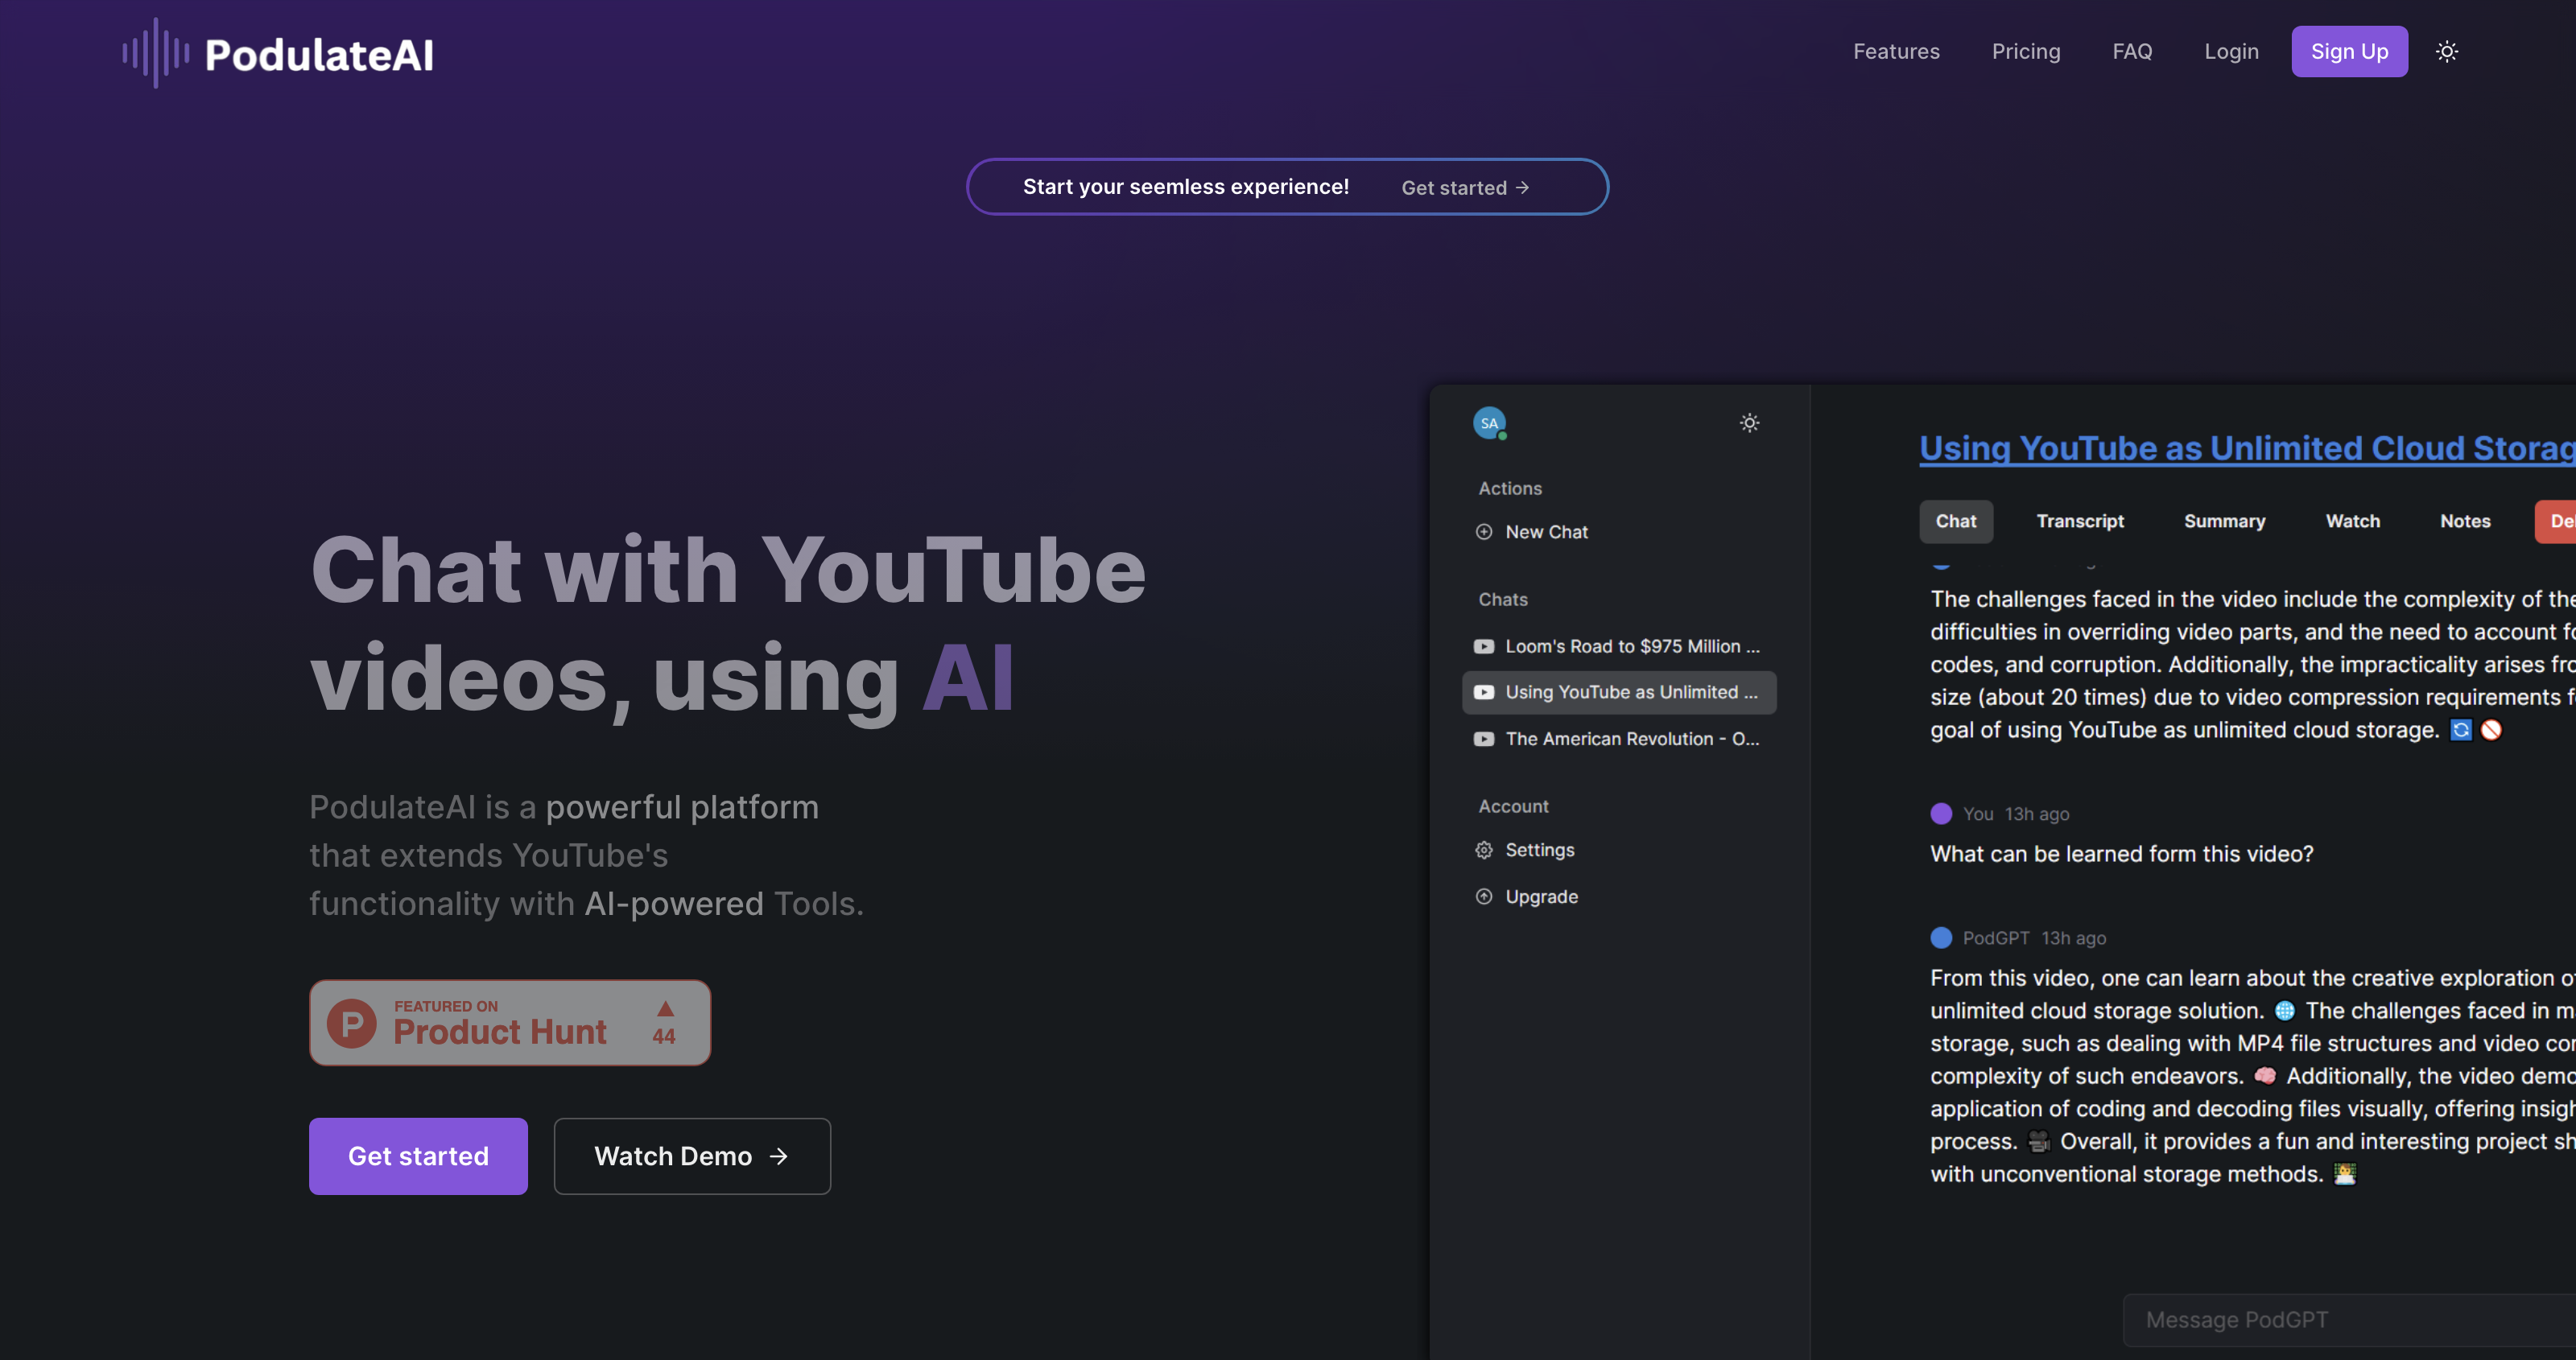
Task: Toggle the site theme sun icon in navbar
Action: click(x=2447, y=52)
